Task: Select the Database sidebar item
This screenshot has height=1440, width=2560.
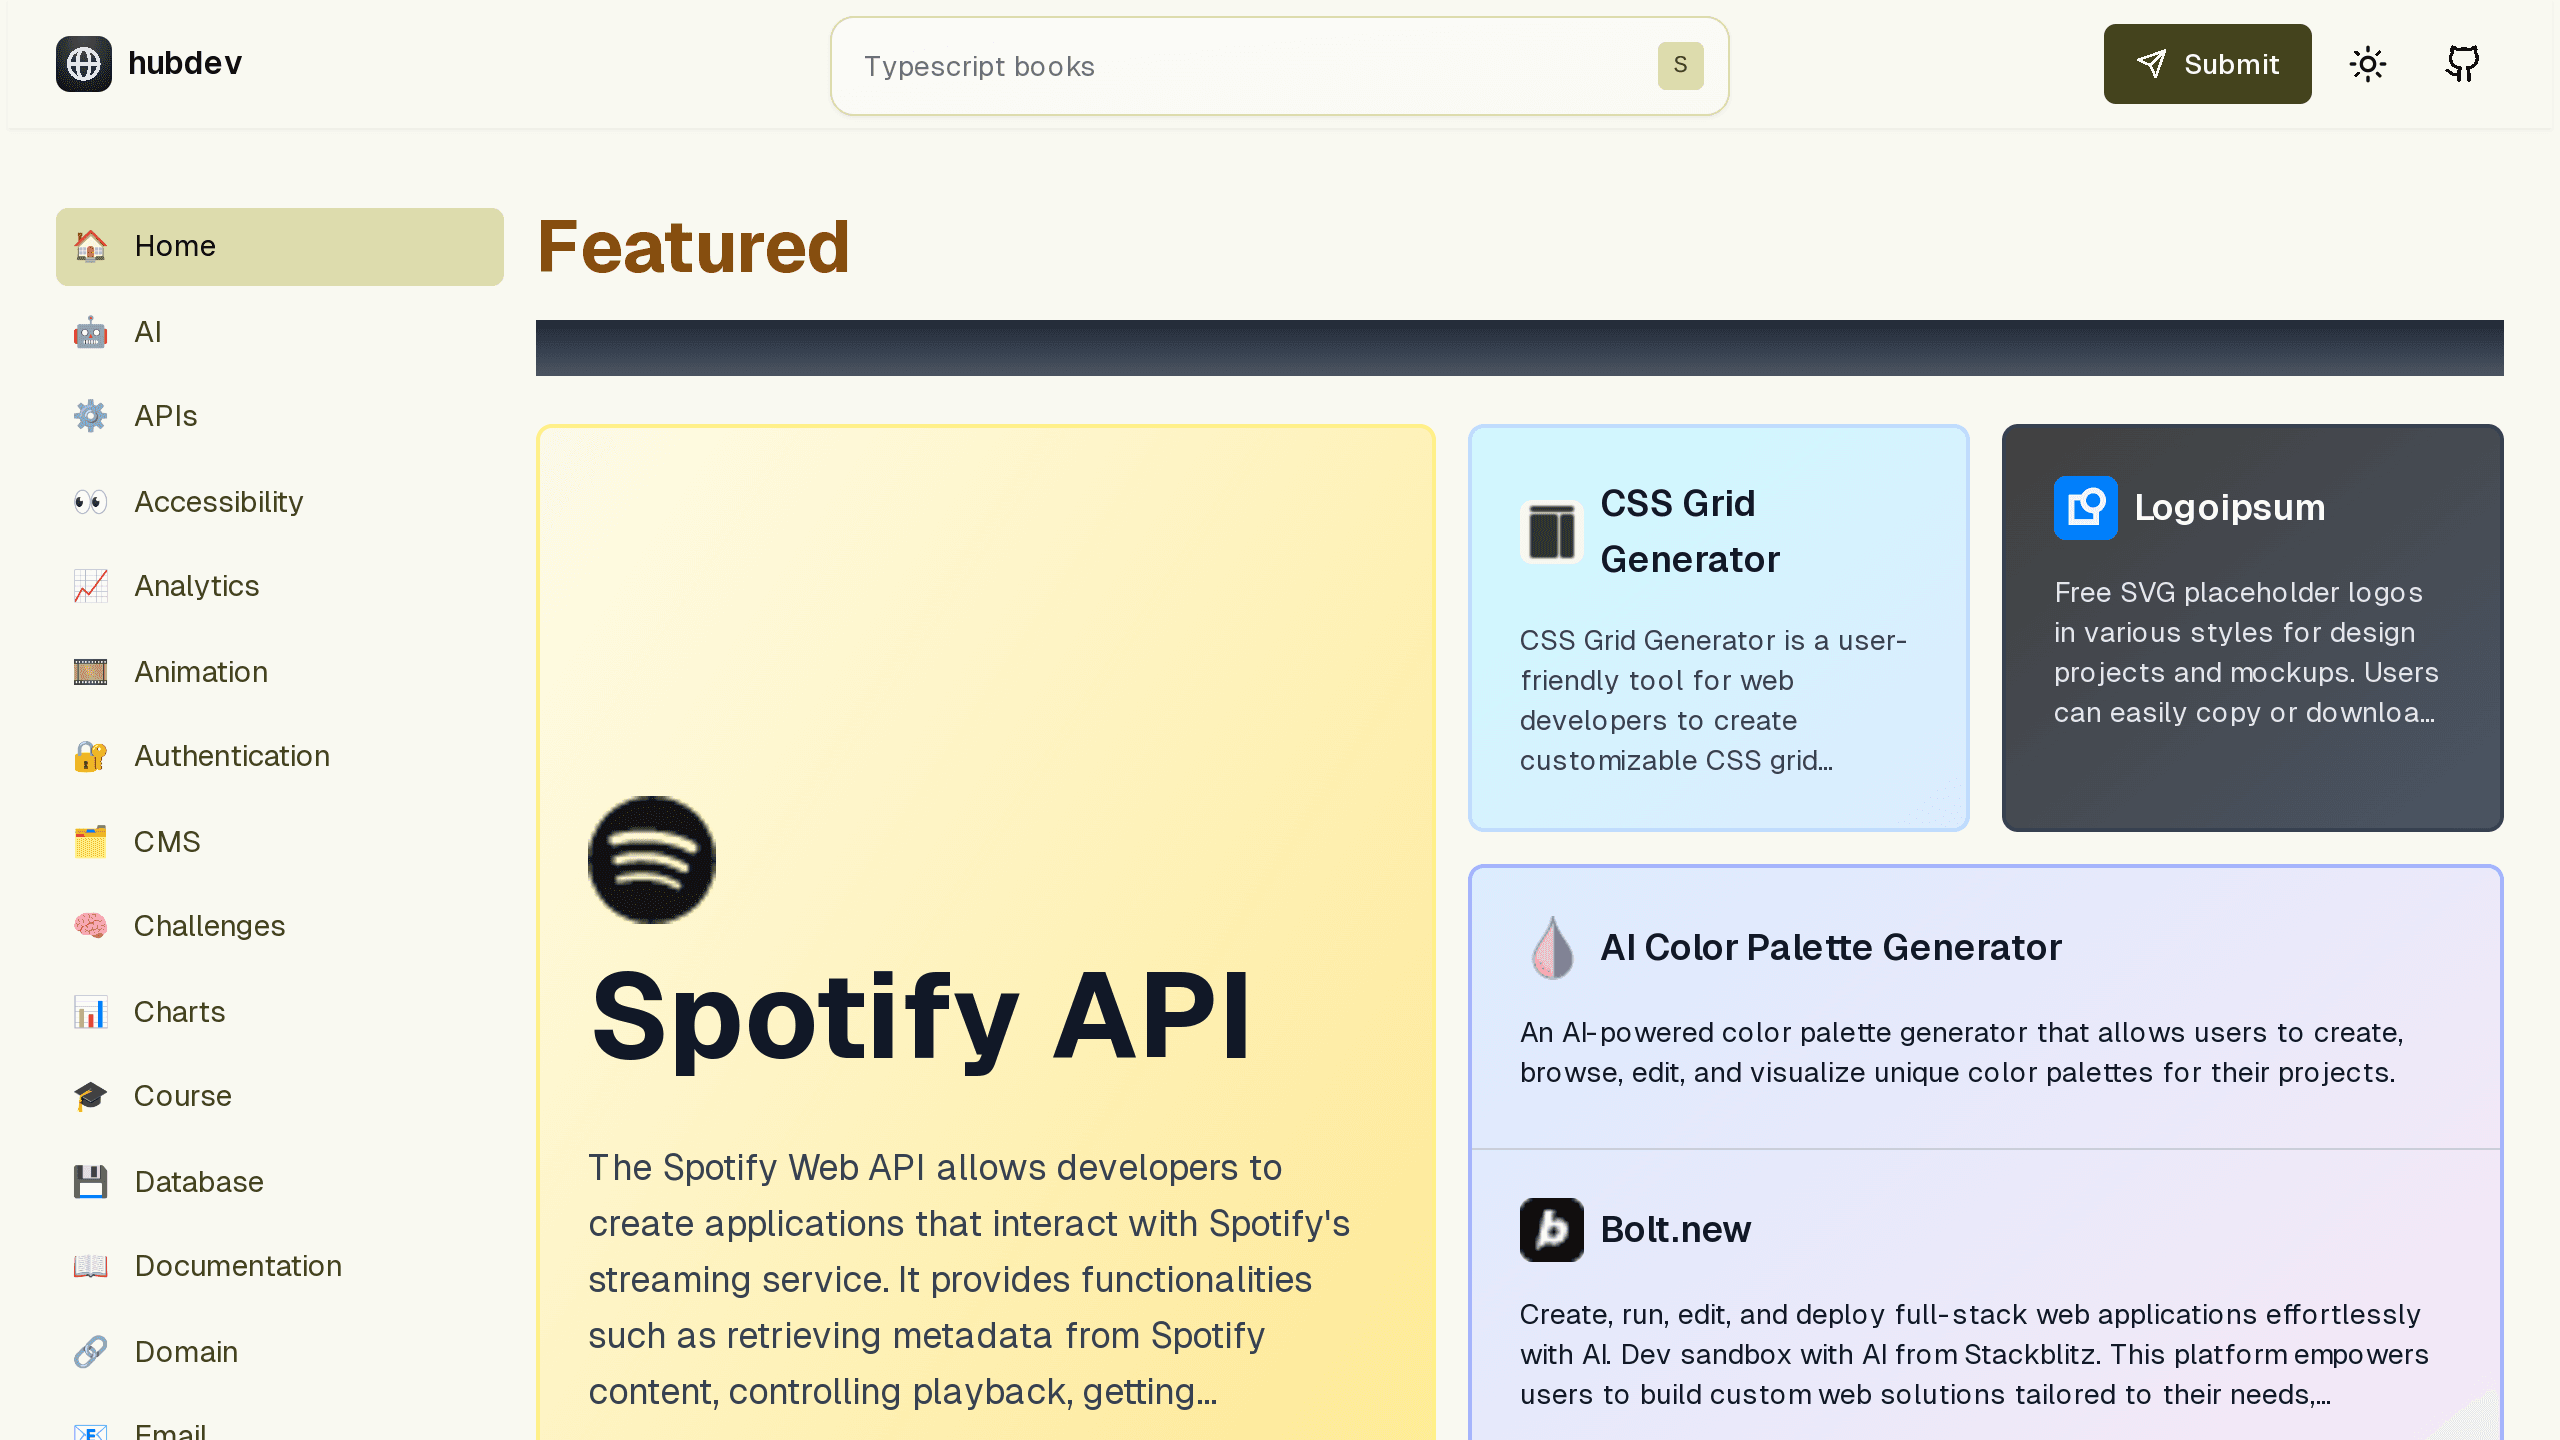Action: pos(199,1182)
